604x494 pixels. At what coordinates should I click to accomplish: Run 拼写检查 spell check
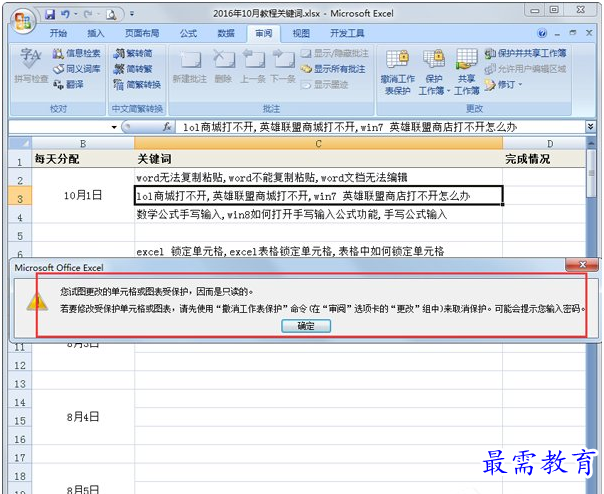[31, 65]
